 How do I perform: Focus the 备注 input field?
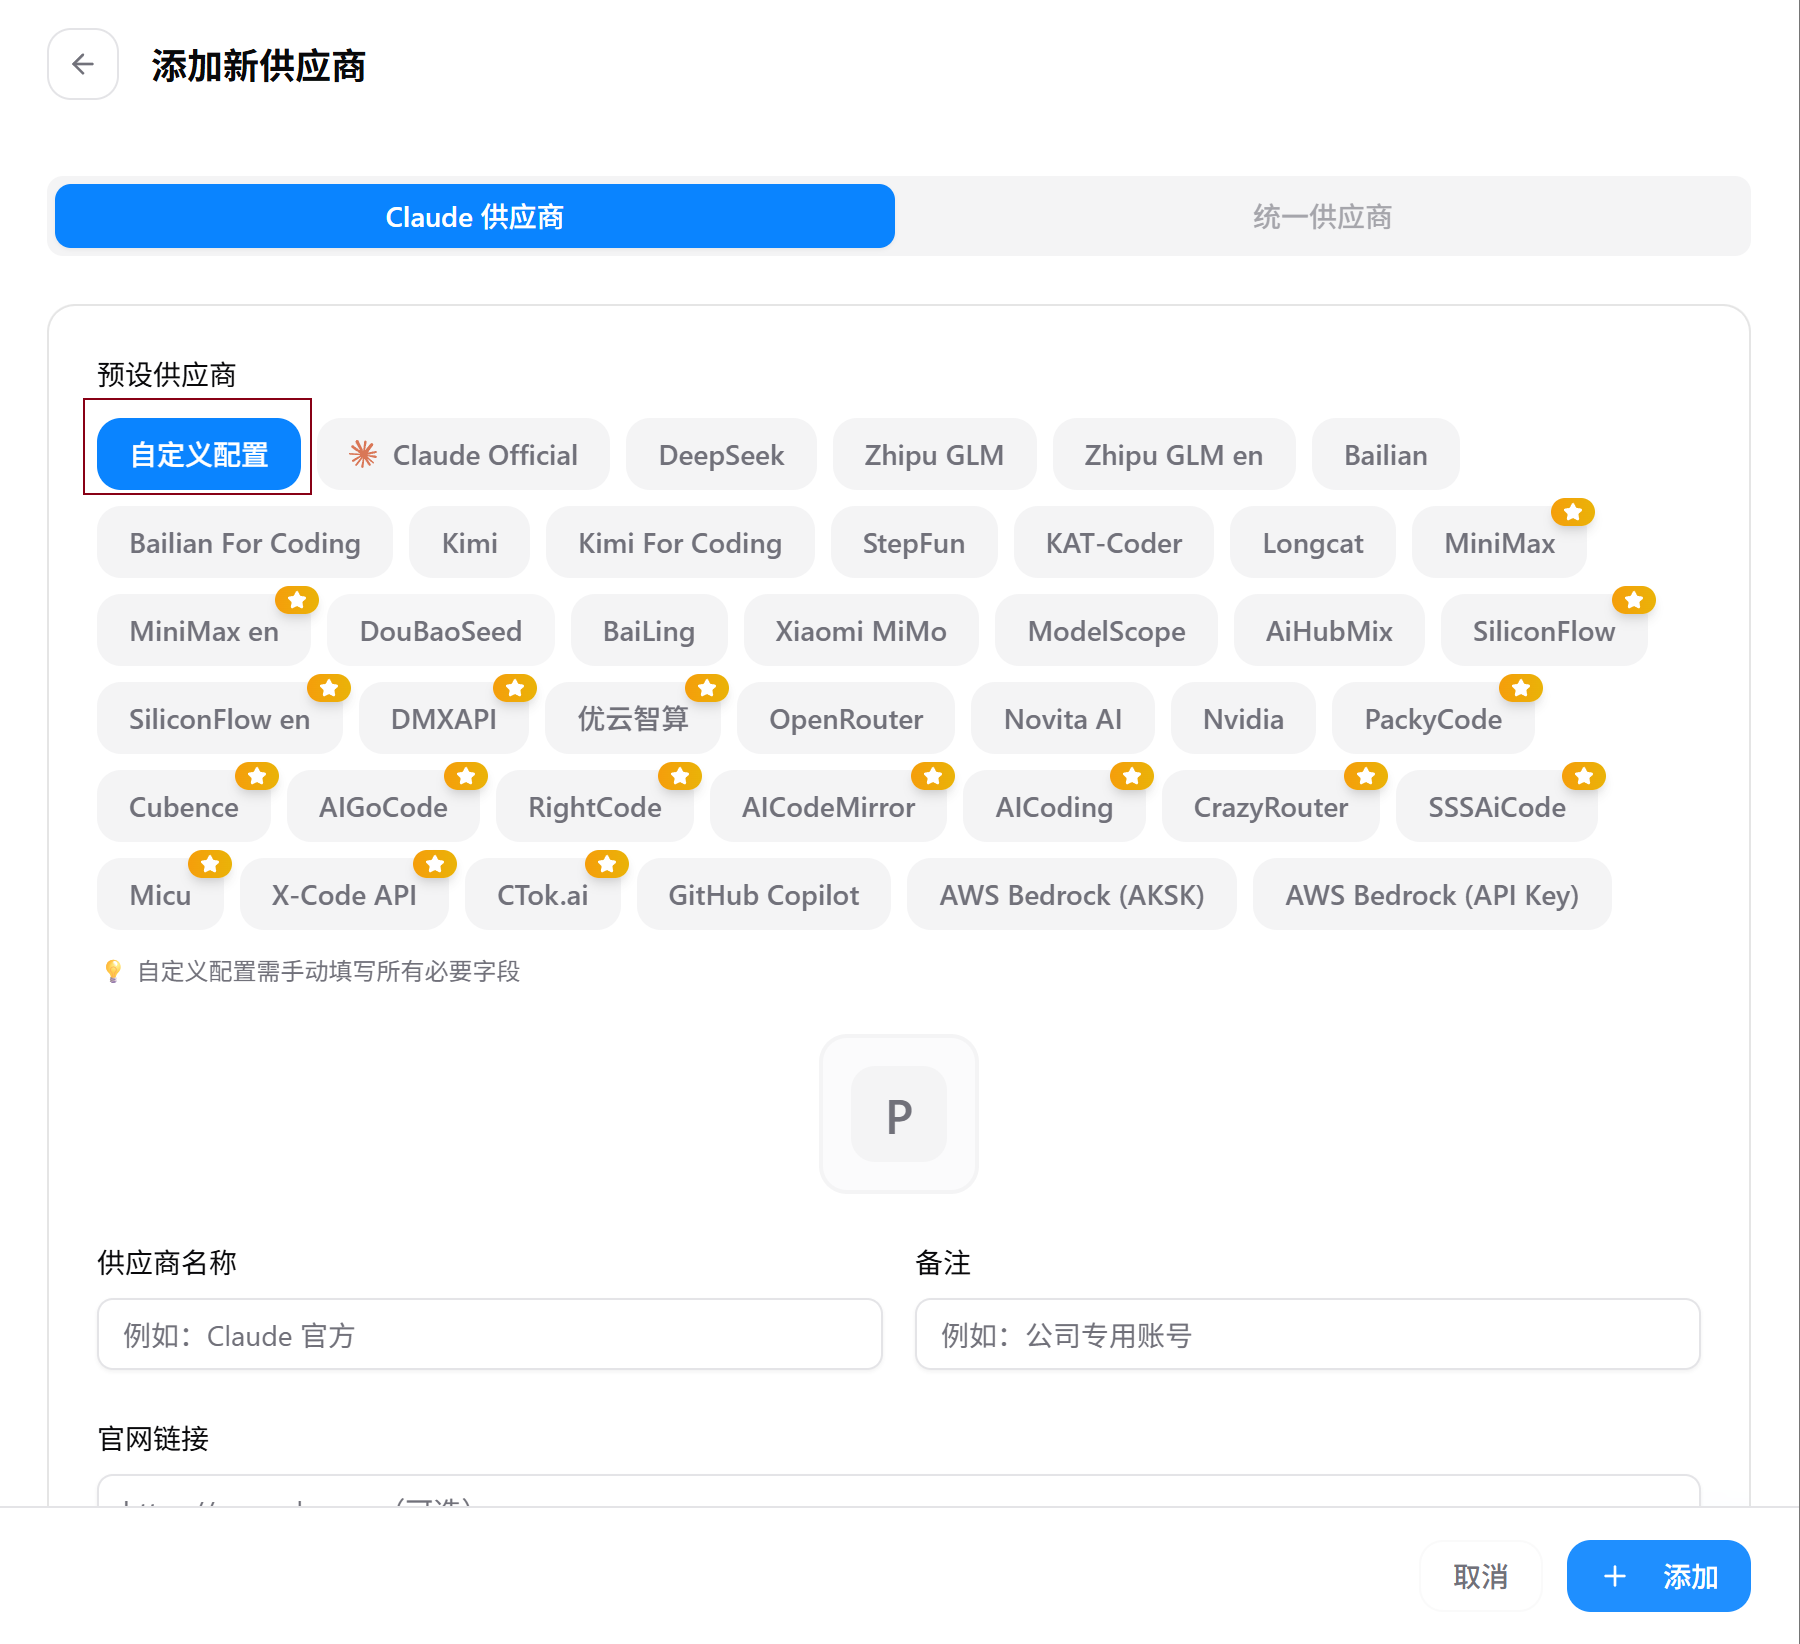click(x=1308, y=1334)
